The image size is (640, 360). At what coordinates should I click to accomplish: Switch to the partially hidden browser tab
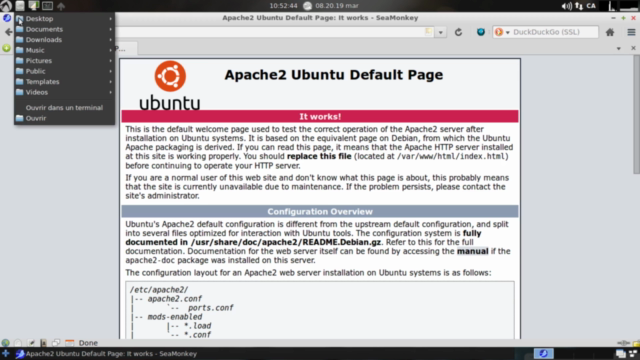point(126,49)
